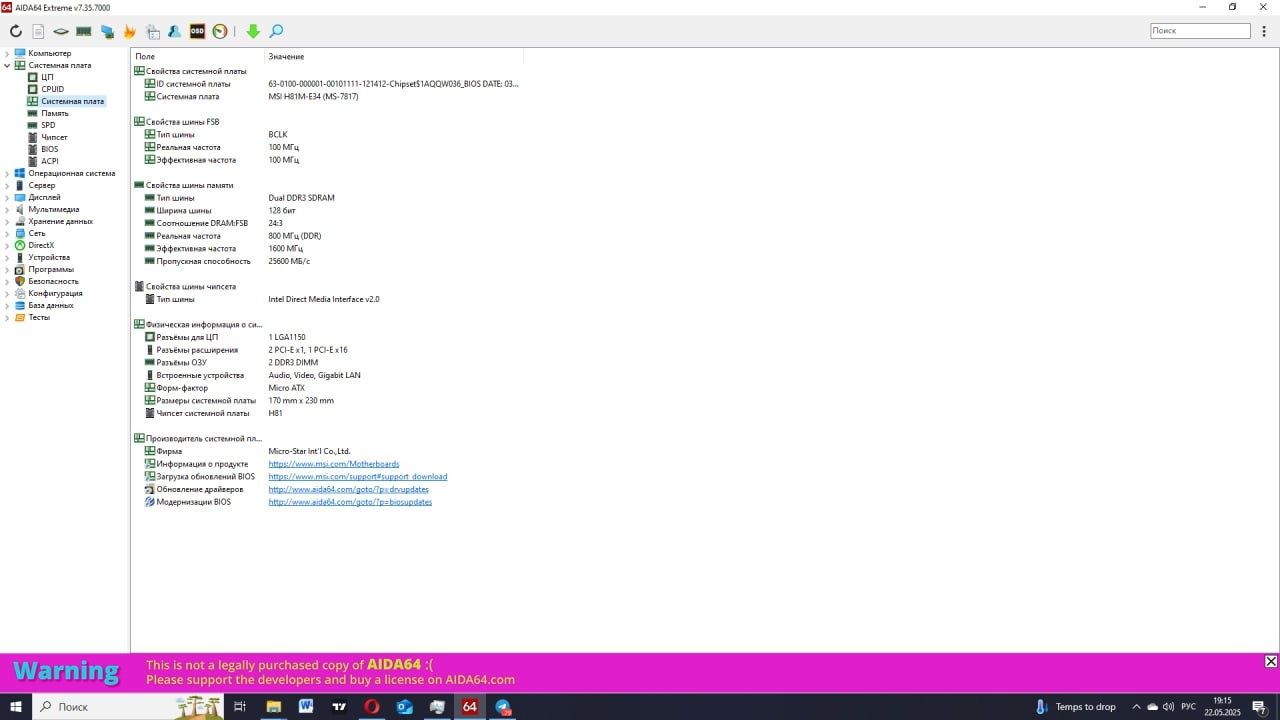The image size is (1280, 720).
Task: Expand the Компьютер tree node
Action: [7, 53]
